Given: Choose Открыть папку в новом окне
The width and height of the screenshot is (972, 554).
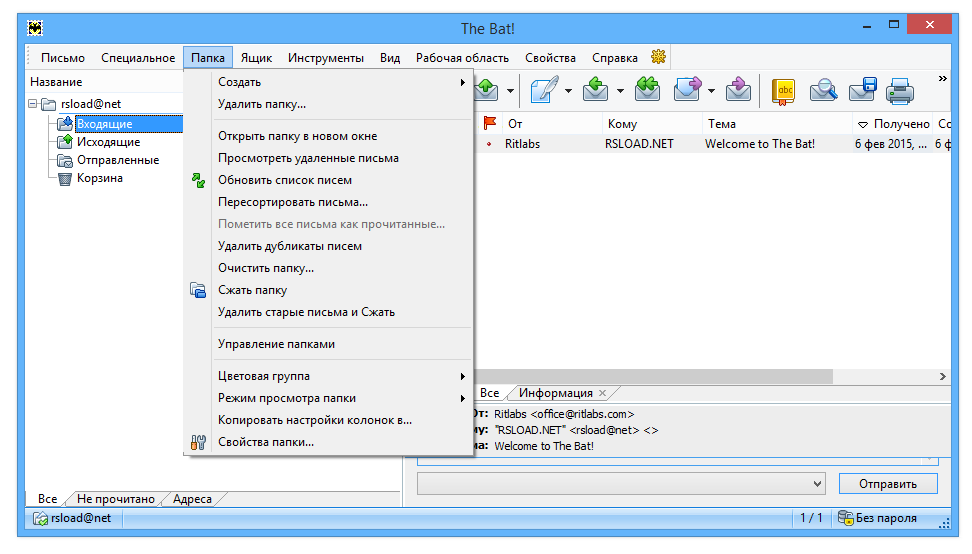Looking at the screenshot, I should [329, 136].
